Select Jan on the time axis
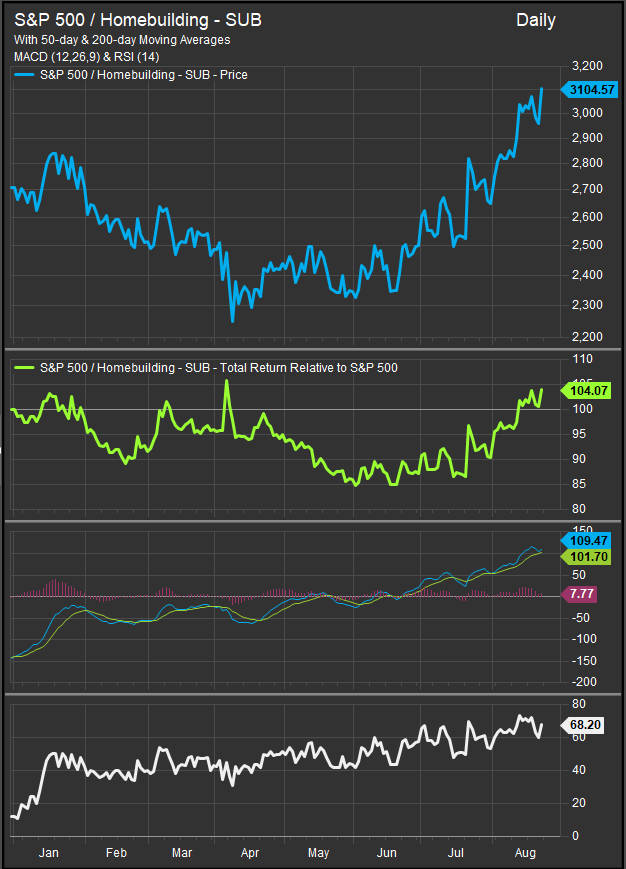The image size is (626, 869). (47, 855)
